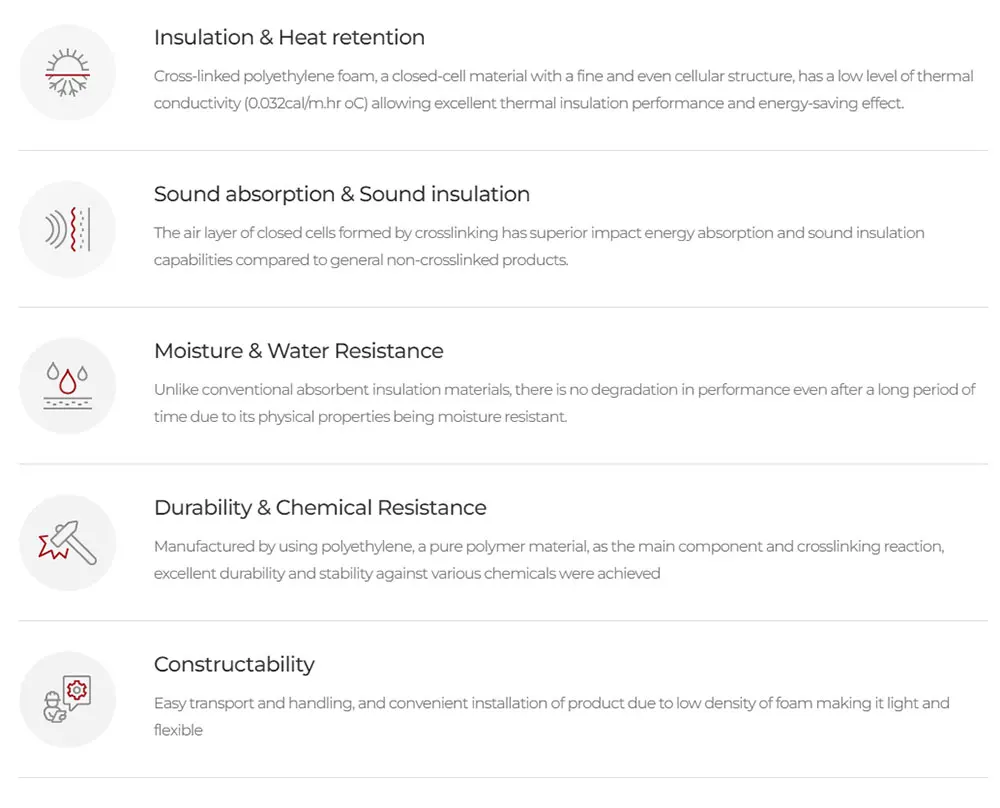The width and height of the screenshot is (1000, 808).
Task: Click the "Durability & Chemical Resistance" heading
Action: coord(320,508)
